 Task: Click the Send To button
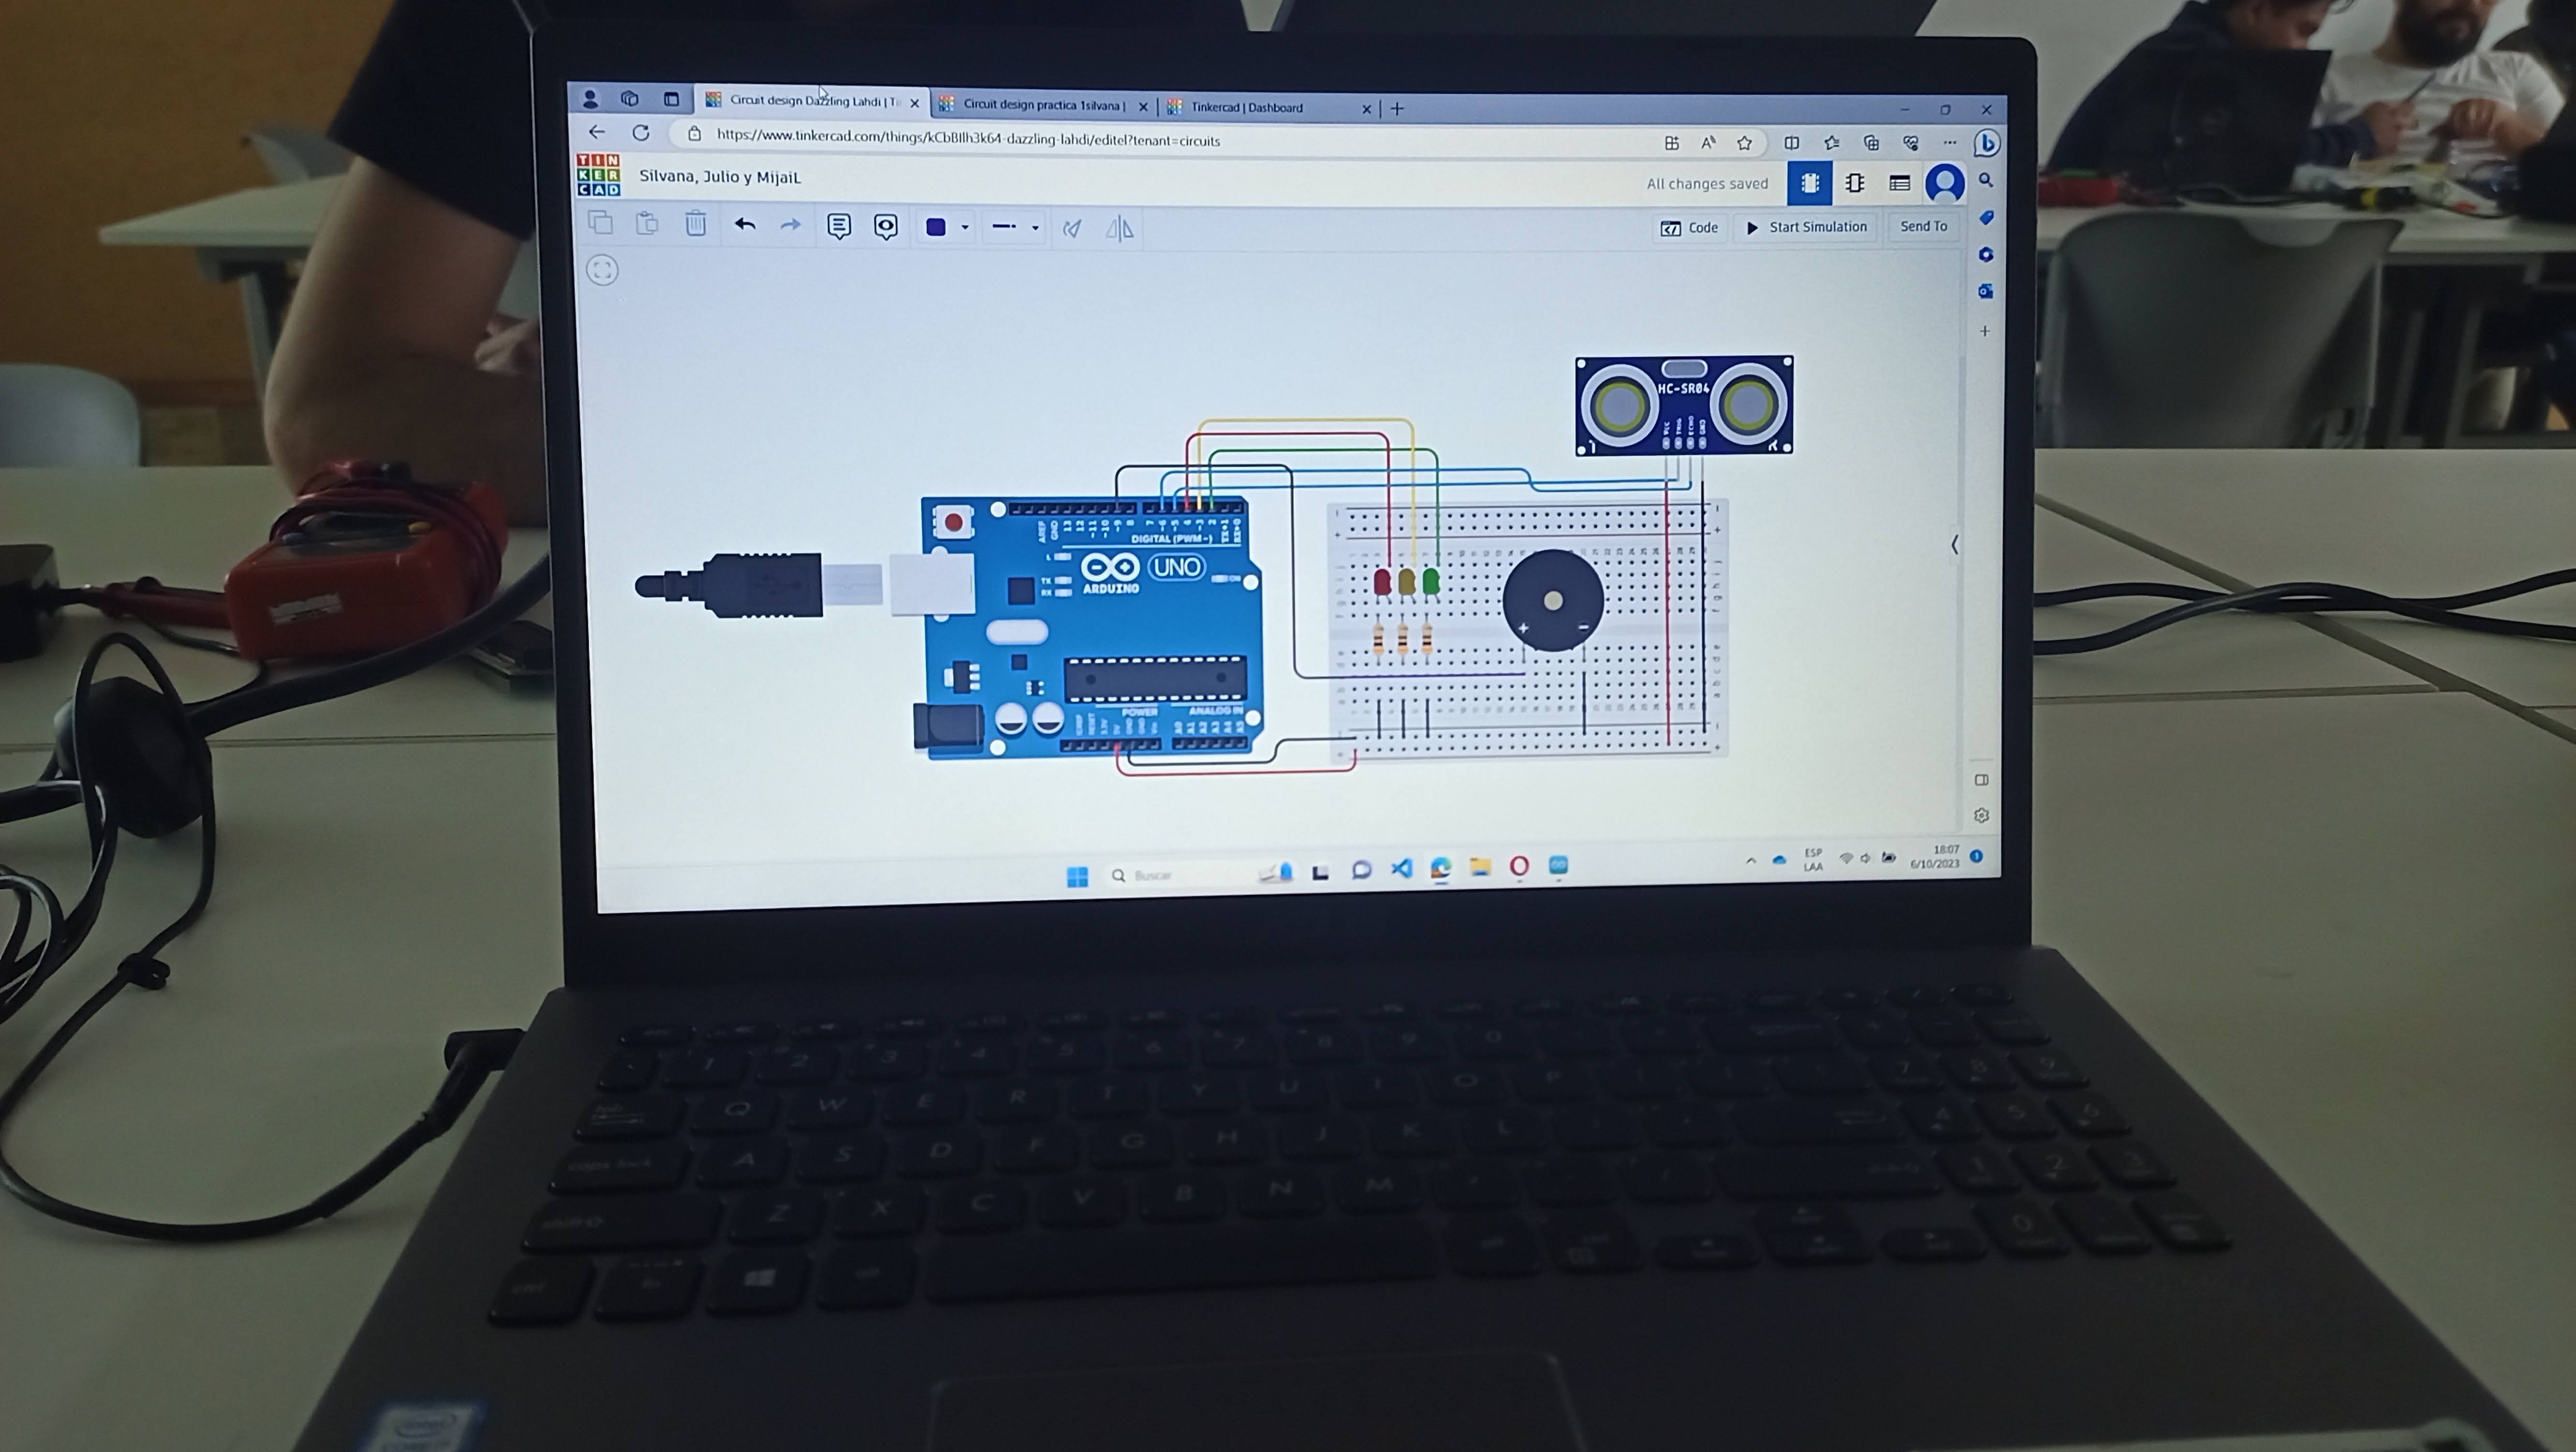(1924, 226)
